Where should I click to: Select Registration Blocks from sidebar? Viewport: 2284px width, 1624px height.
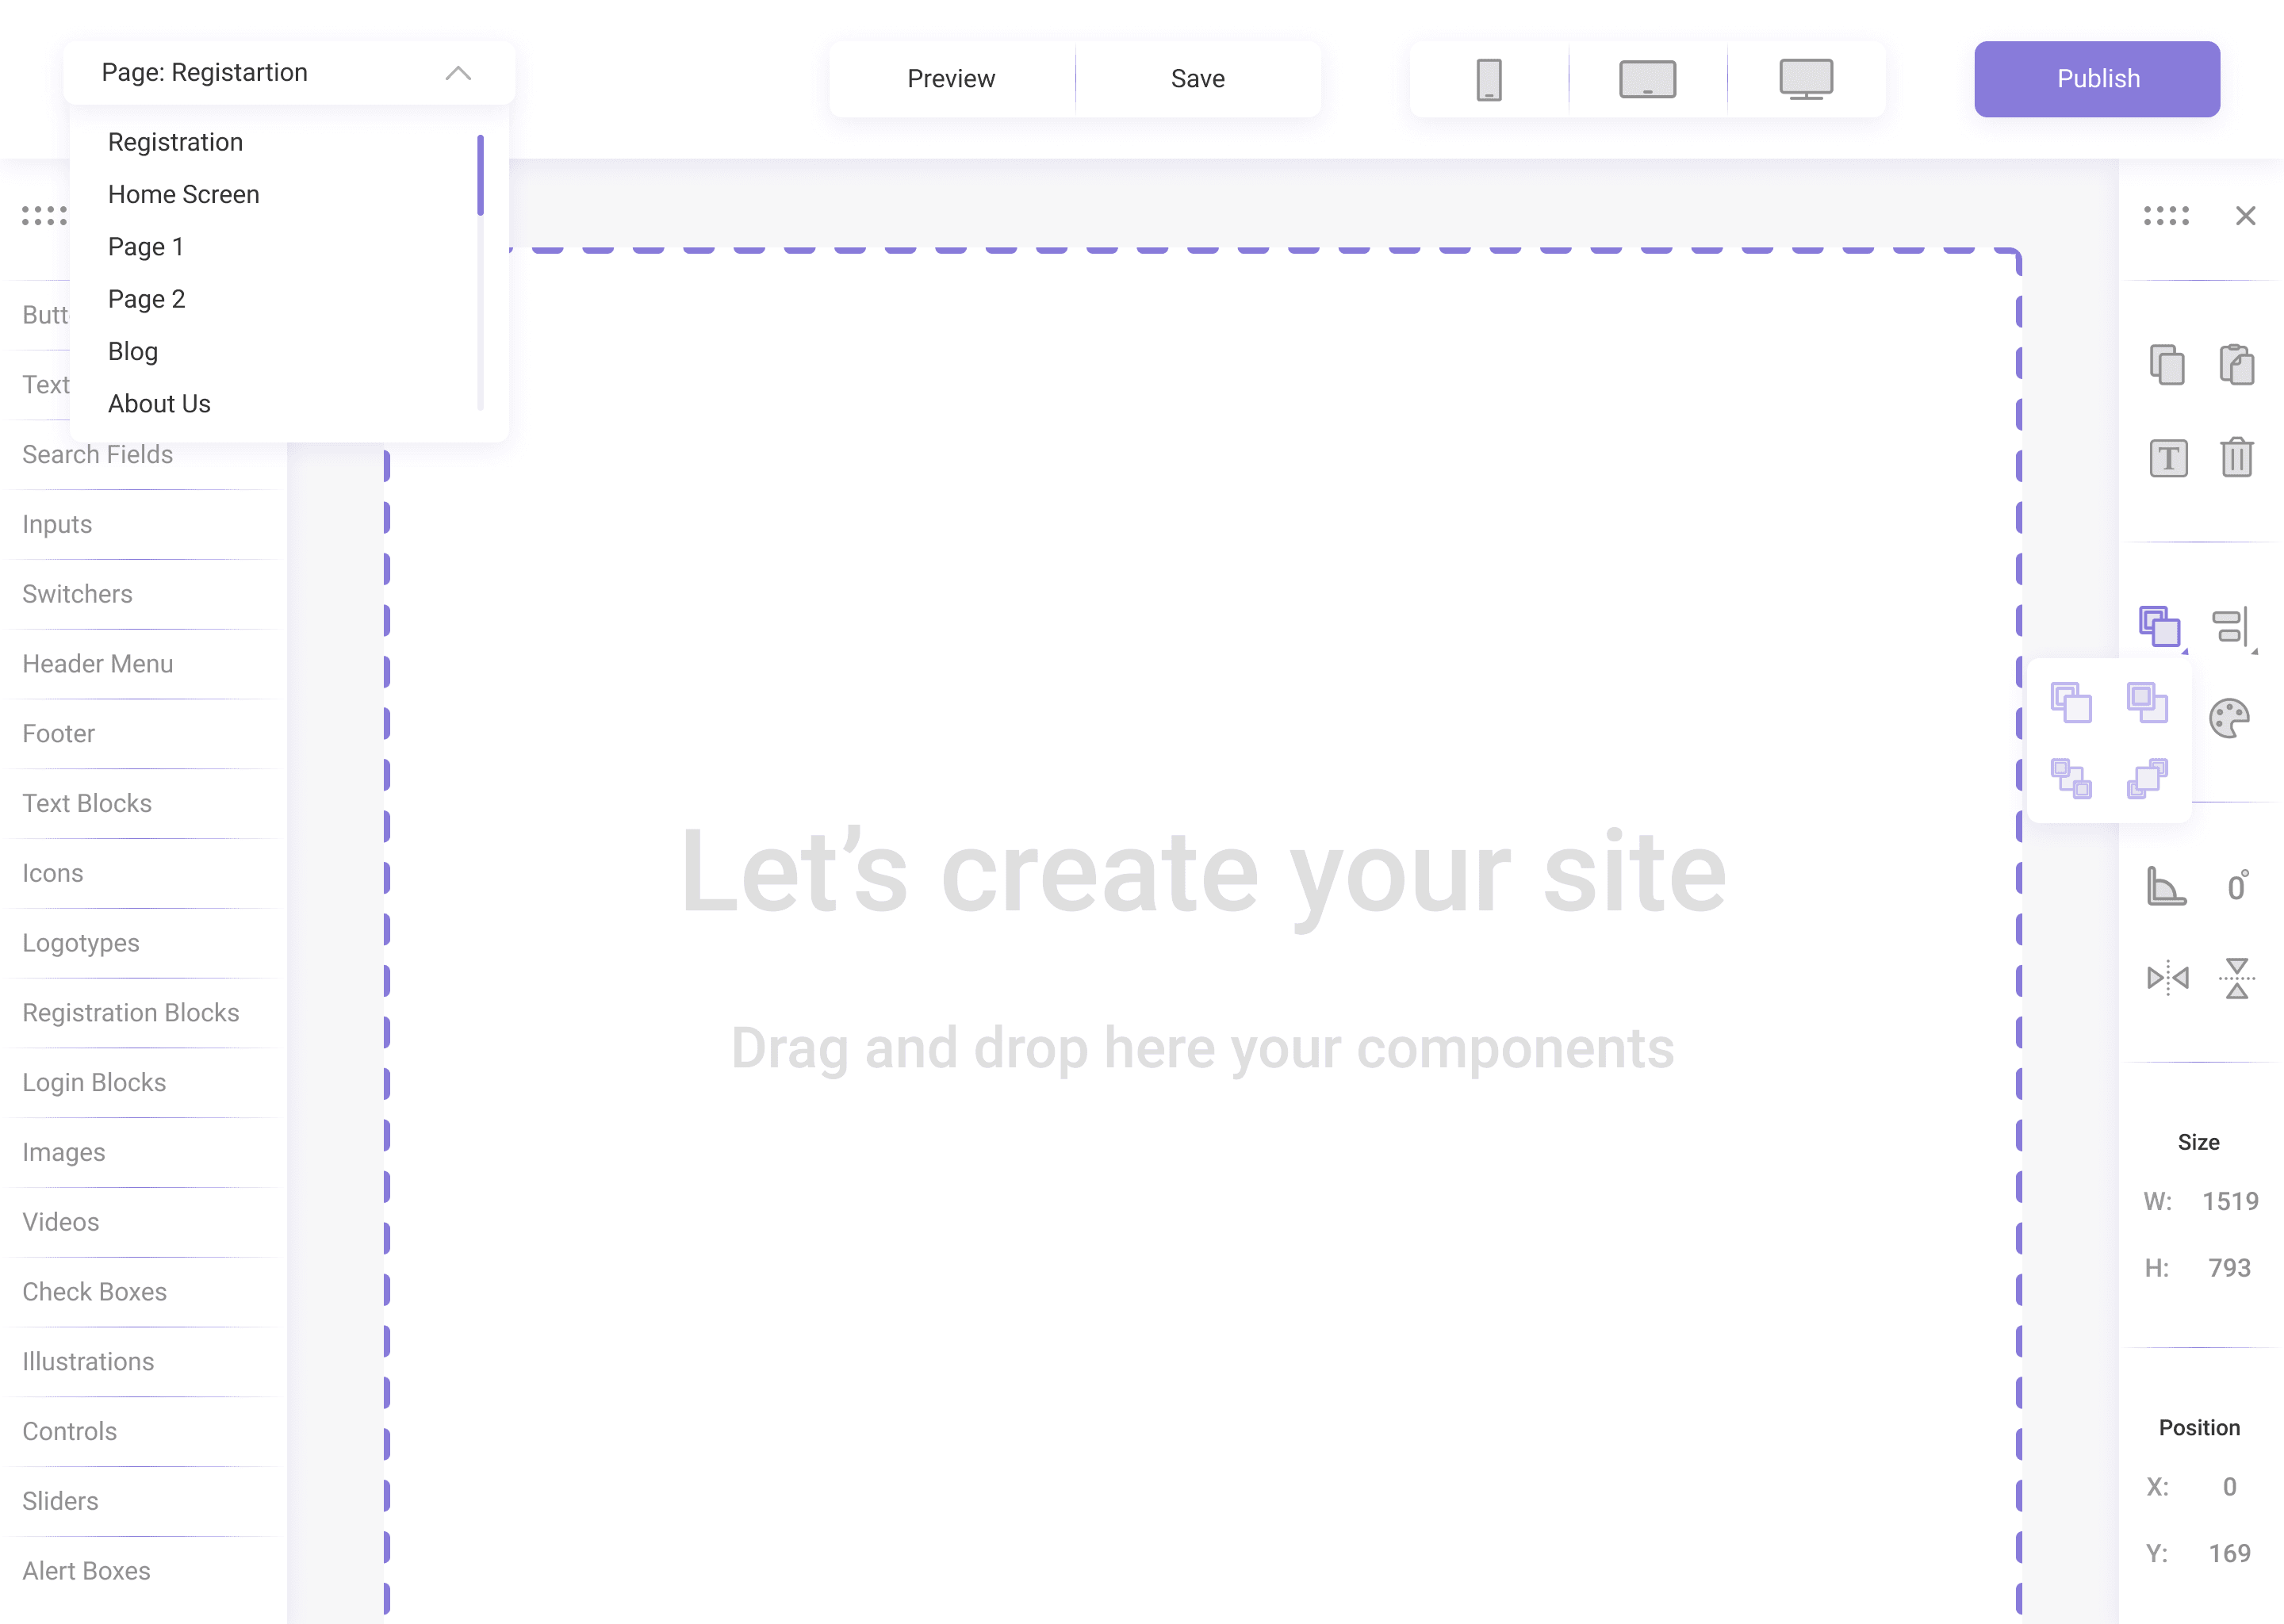coord(132,1013)
